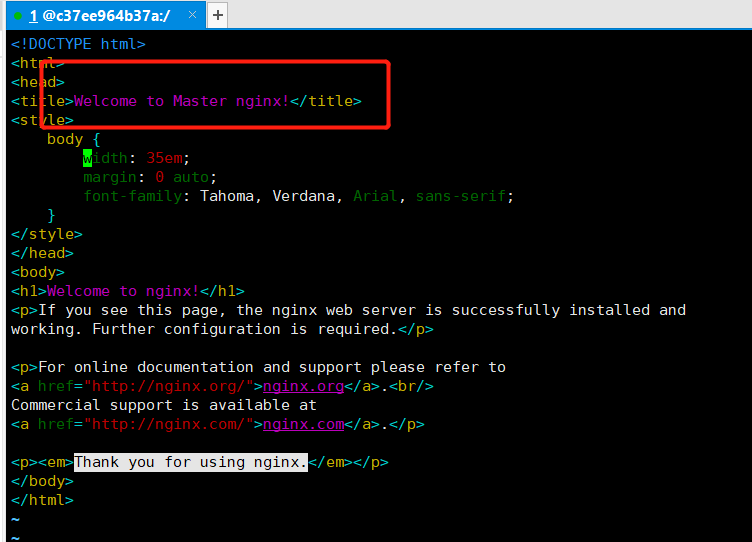Click the highlighted 'Thank you for using nginx.' text
The height and width of the screenshot is (542, 752).
[191, 462]
